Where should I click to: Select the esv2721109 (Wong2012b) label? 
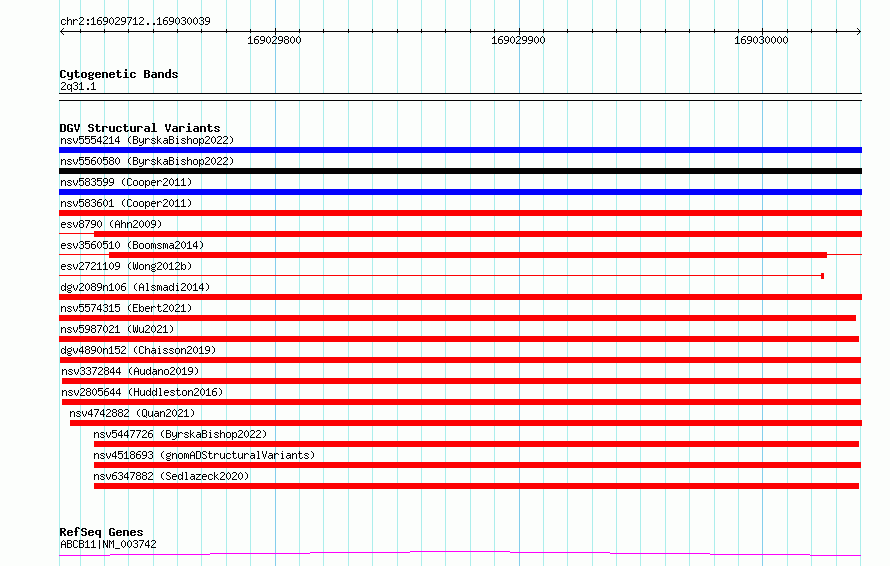[x=126, y=266]
